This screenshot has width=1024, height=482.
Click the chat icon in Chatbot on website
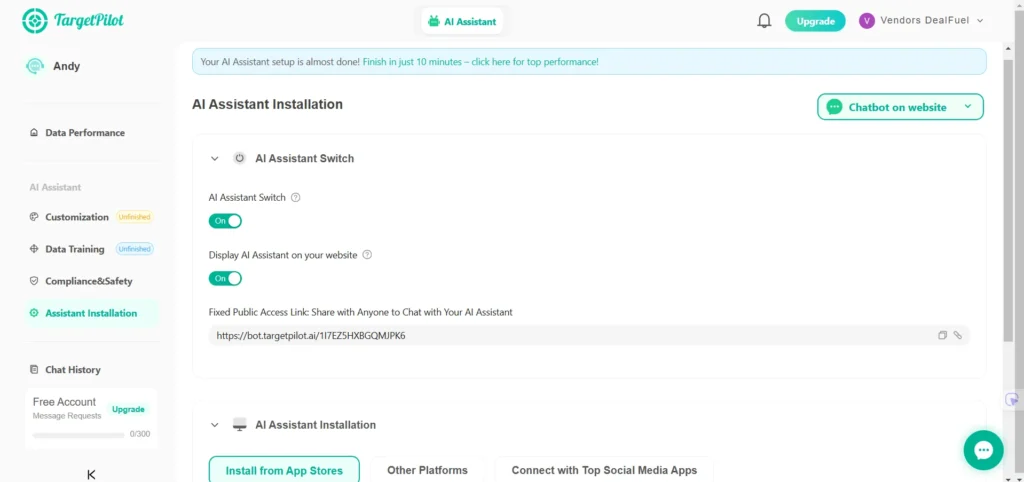834,107
